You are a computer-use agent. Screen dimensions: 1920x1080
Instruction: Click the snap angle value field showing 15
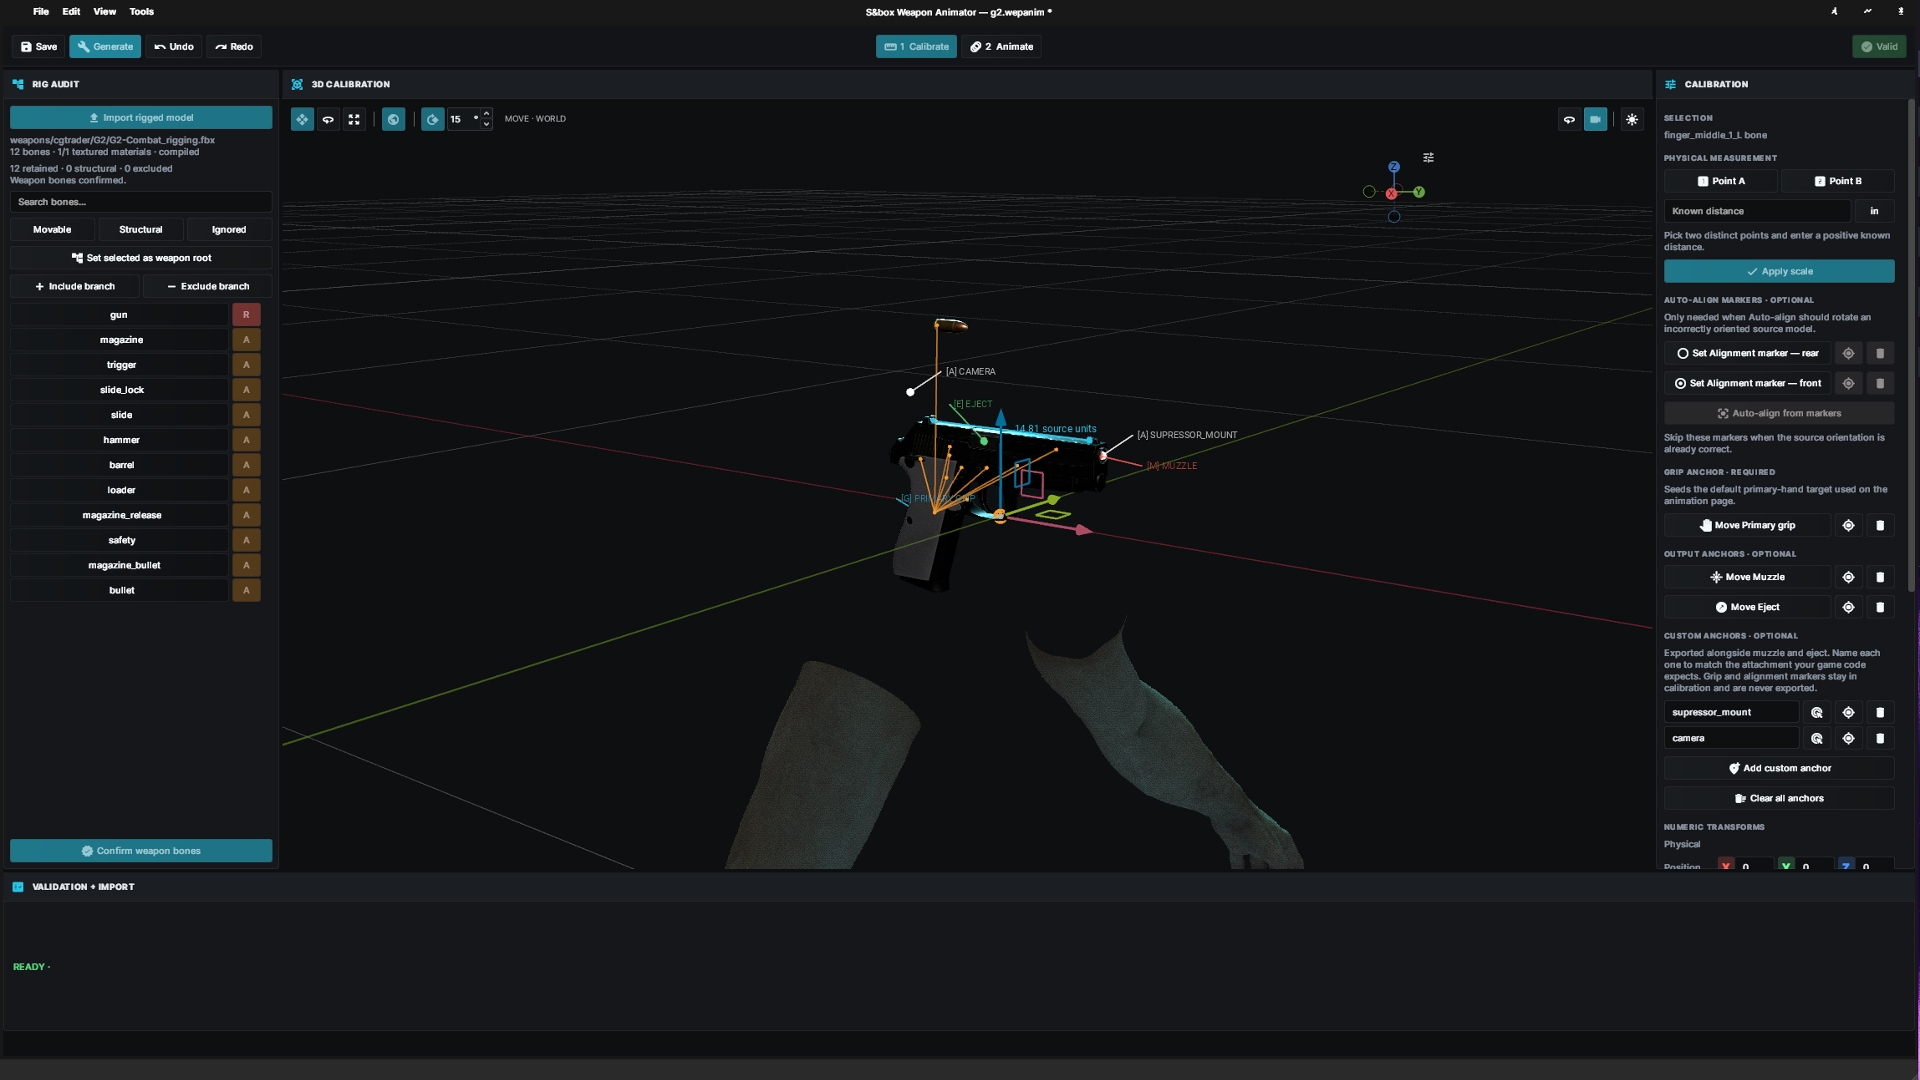click(462, 119)
